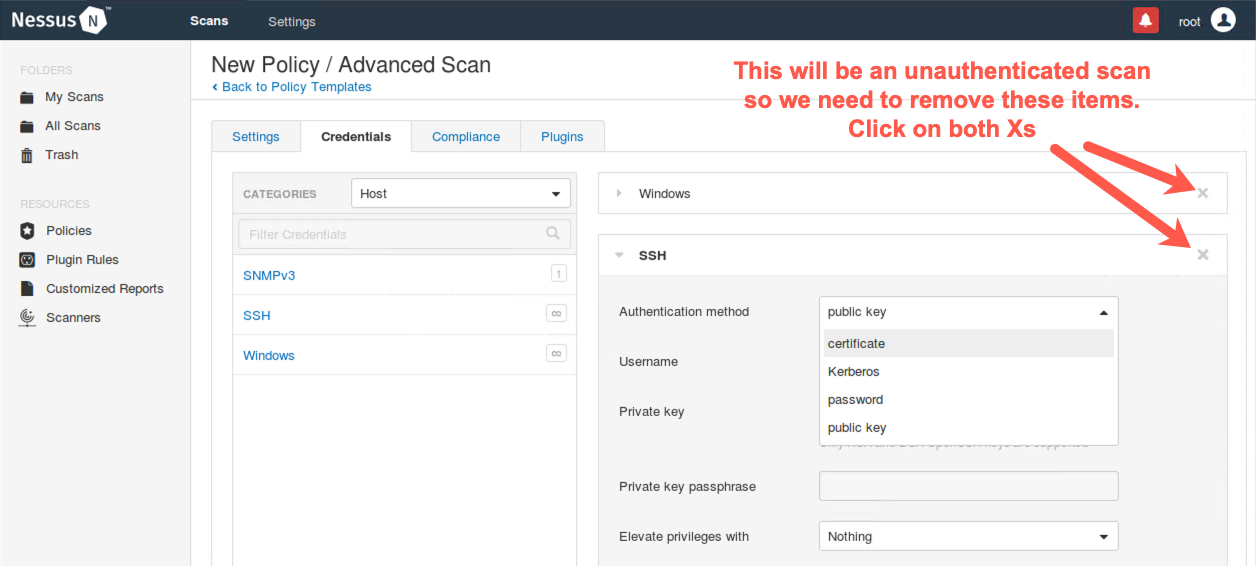The height and width of the screenshot is (566, 1256).
Task: Switch to the Plugins tab
Action: (562, 136)
